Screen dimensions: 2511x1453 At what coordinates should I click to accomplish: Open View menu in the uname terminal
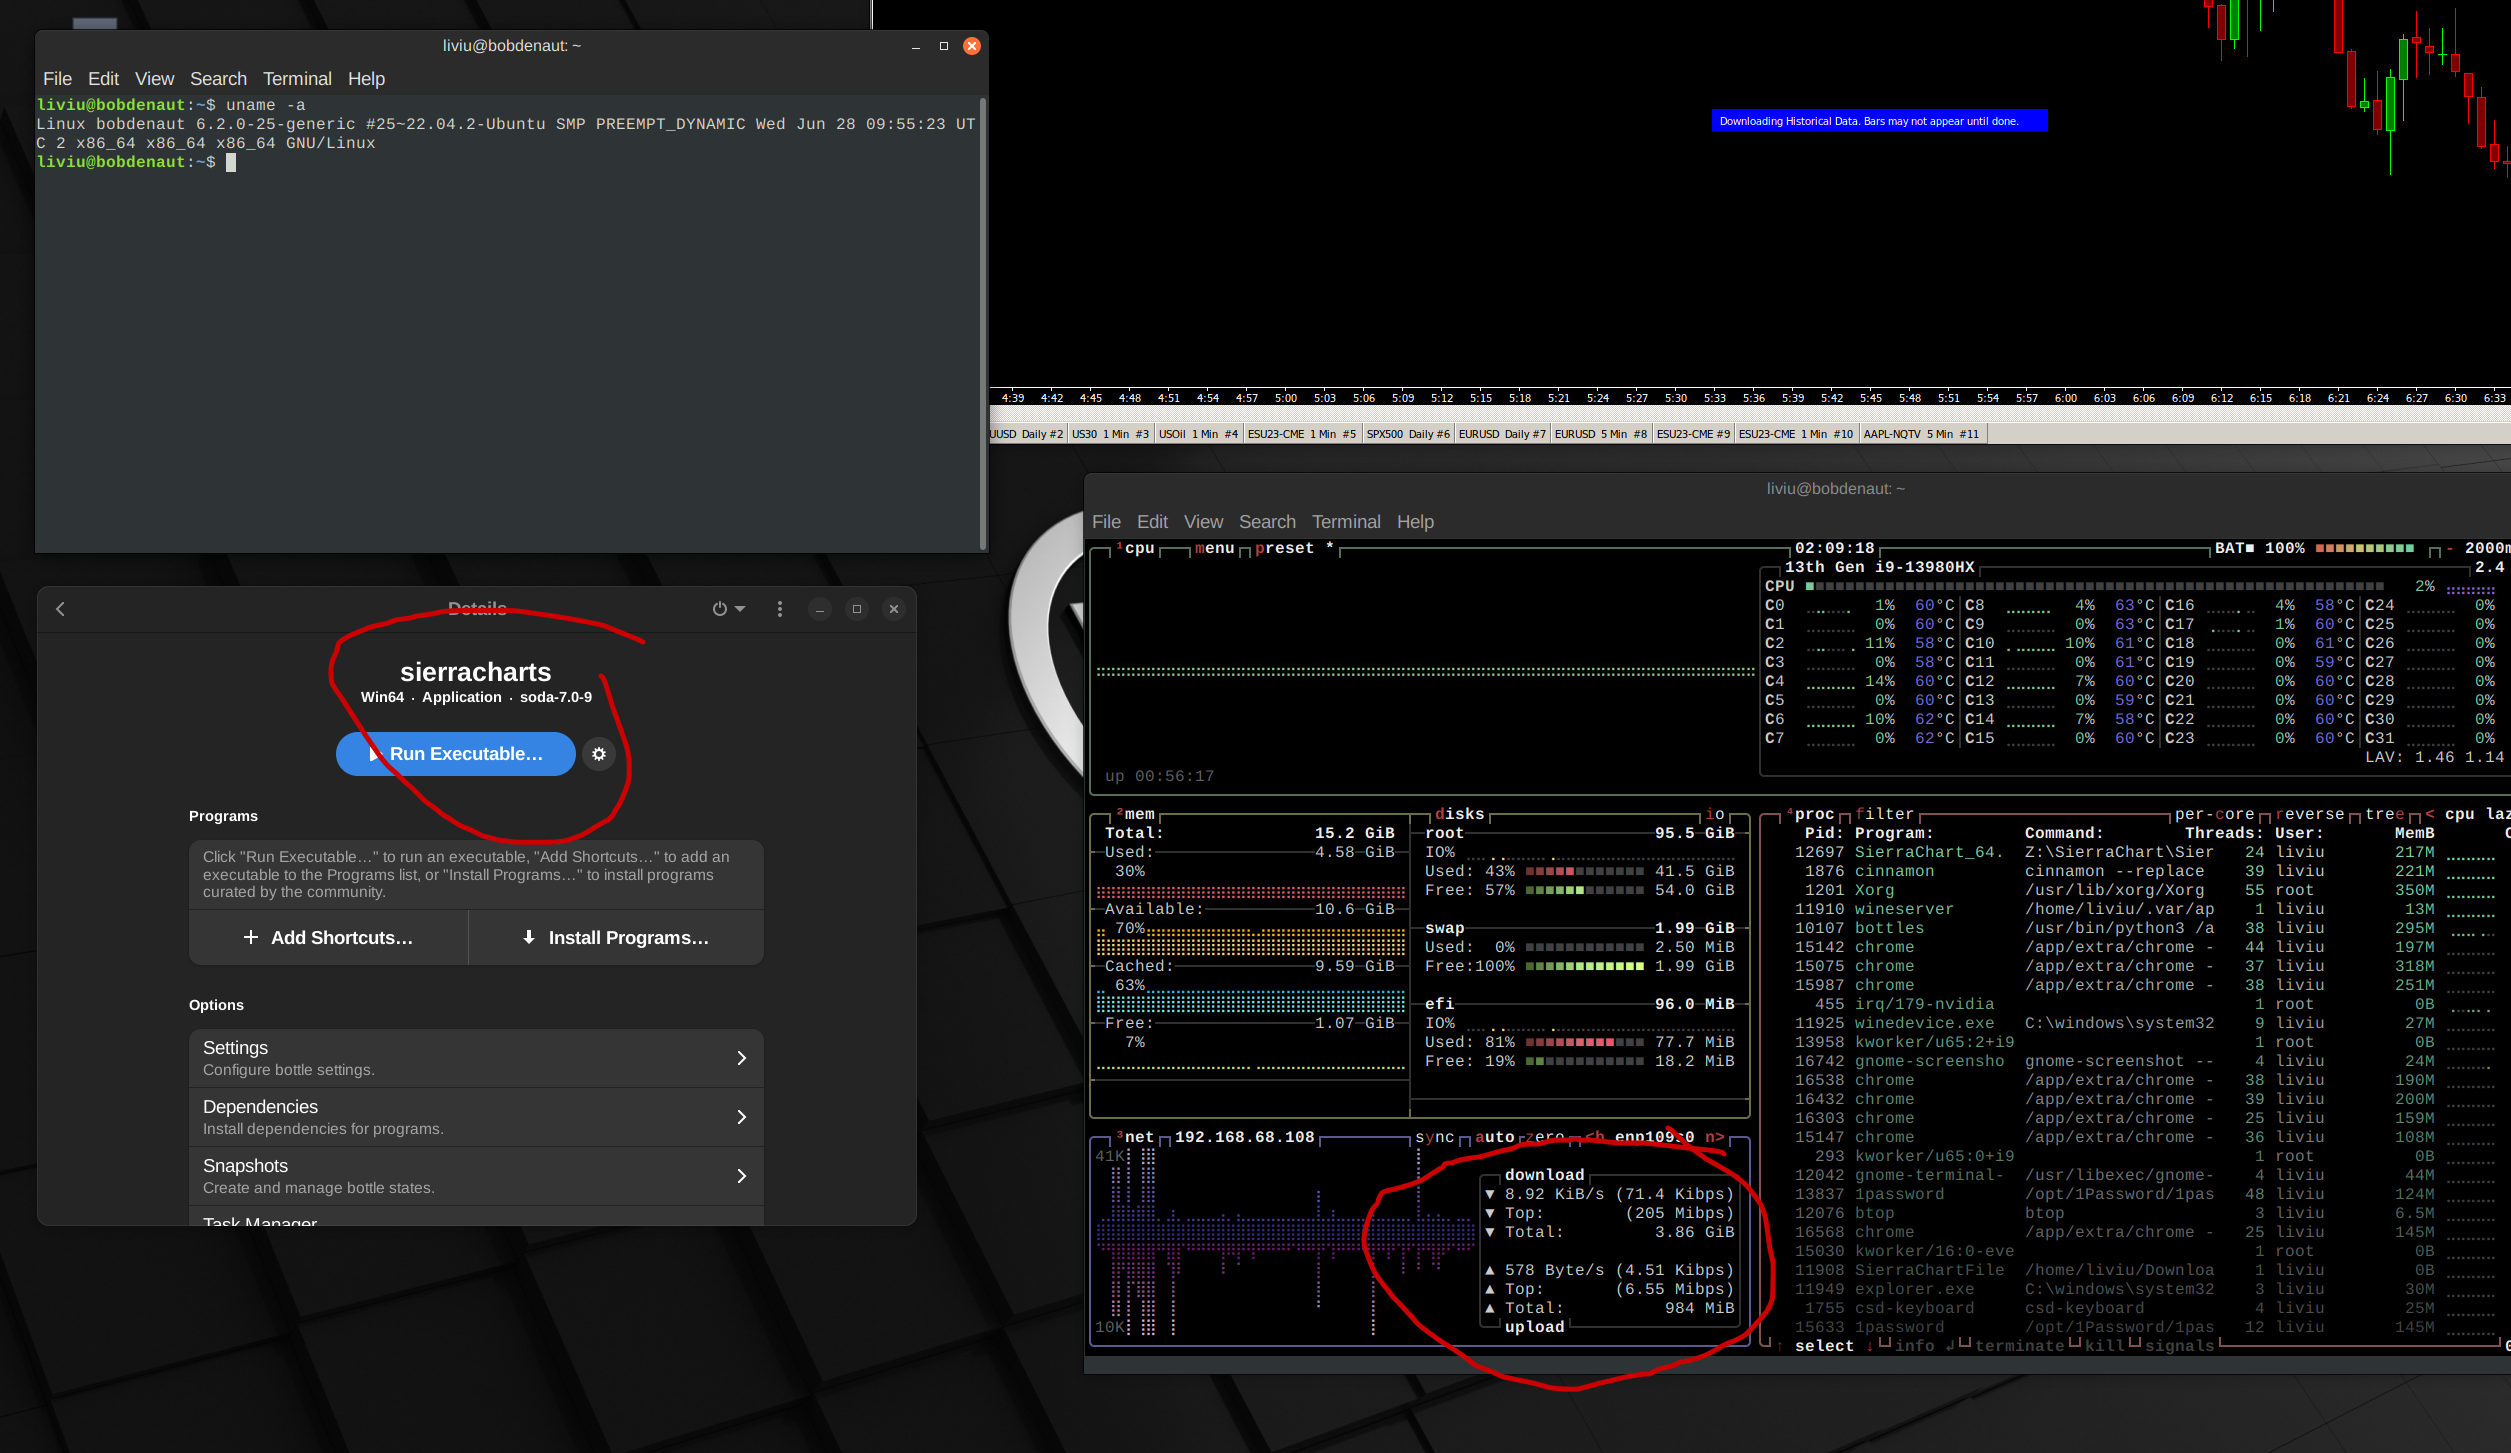pos(154,79)
